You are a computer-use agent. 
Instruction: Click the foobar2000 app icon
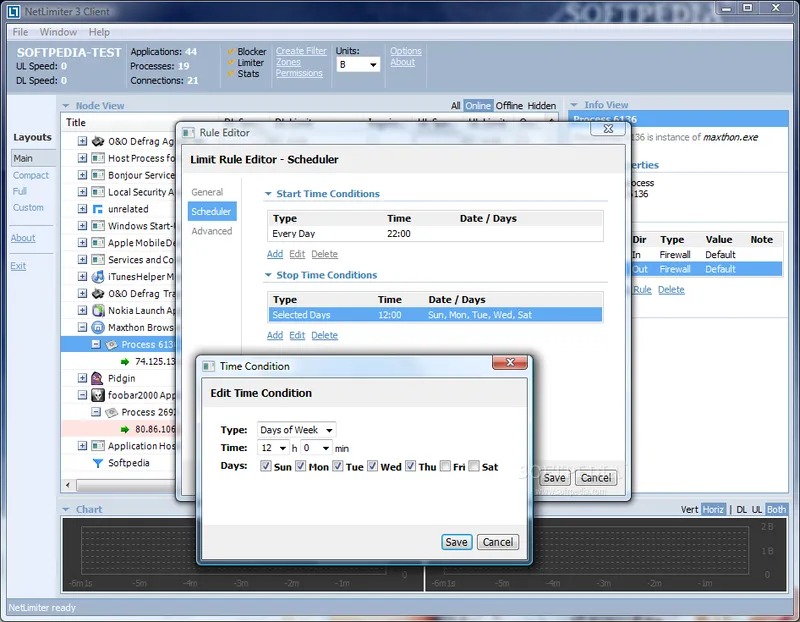pyautogui.click(x=98, y=395)
